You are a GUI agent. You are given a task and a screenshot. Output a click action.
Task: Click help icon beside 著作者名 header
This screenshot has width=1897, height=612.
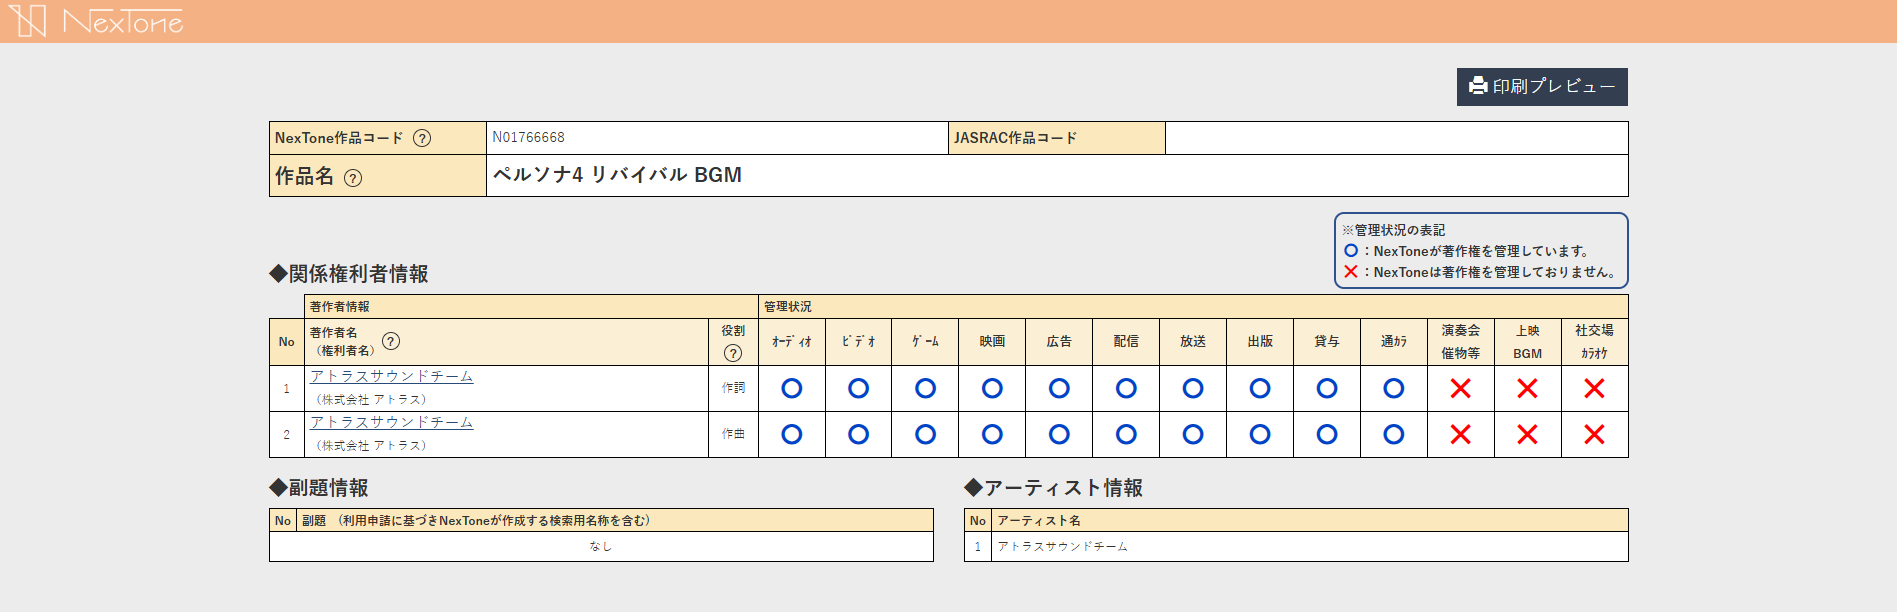pos(391,341)
